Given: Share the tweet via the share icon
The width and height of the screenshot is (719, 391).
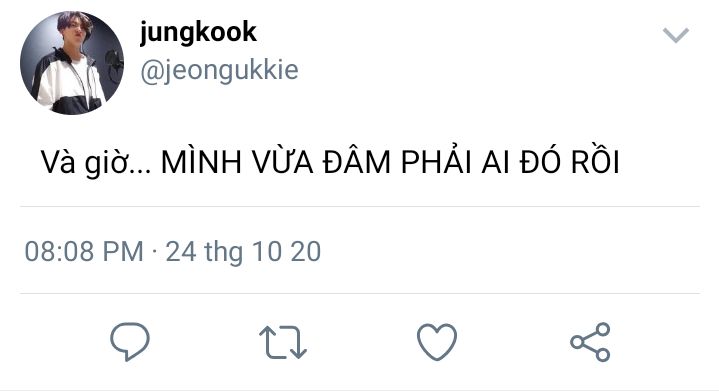Looking at the screenshot, I should [590, 342].
